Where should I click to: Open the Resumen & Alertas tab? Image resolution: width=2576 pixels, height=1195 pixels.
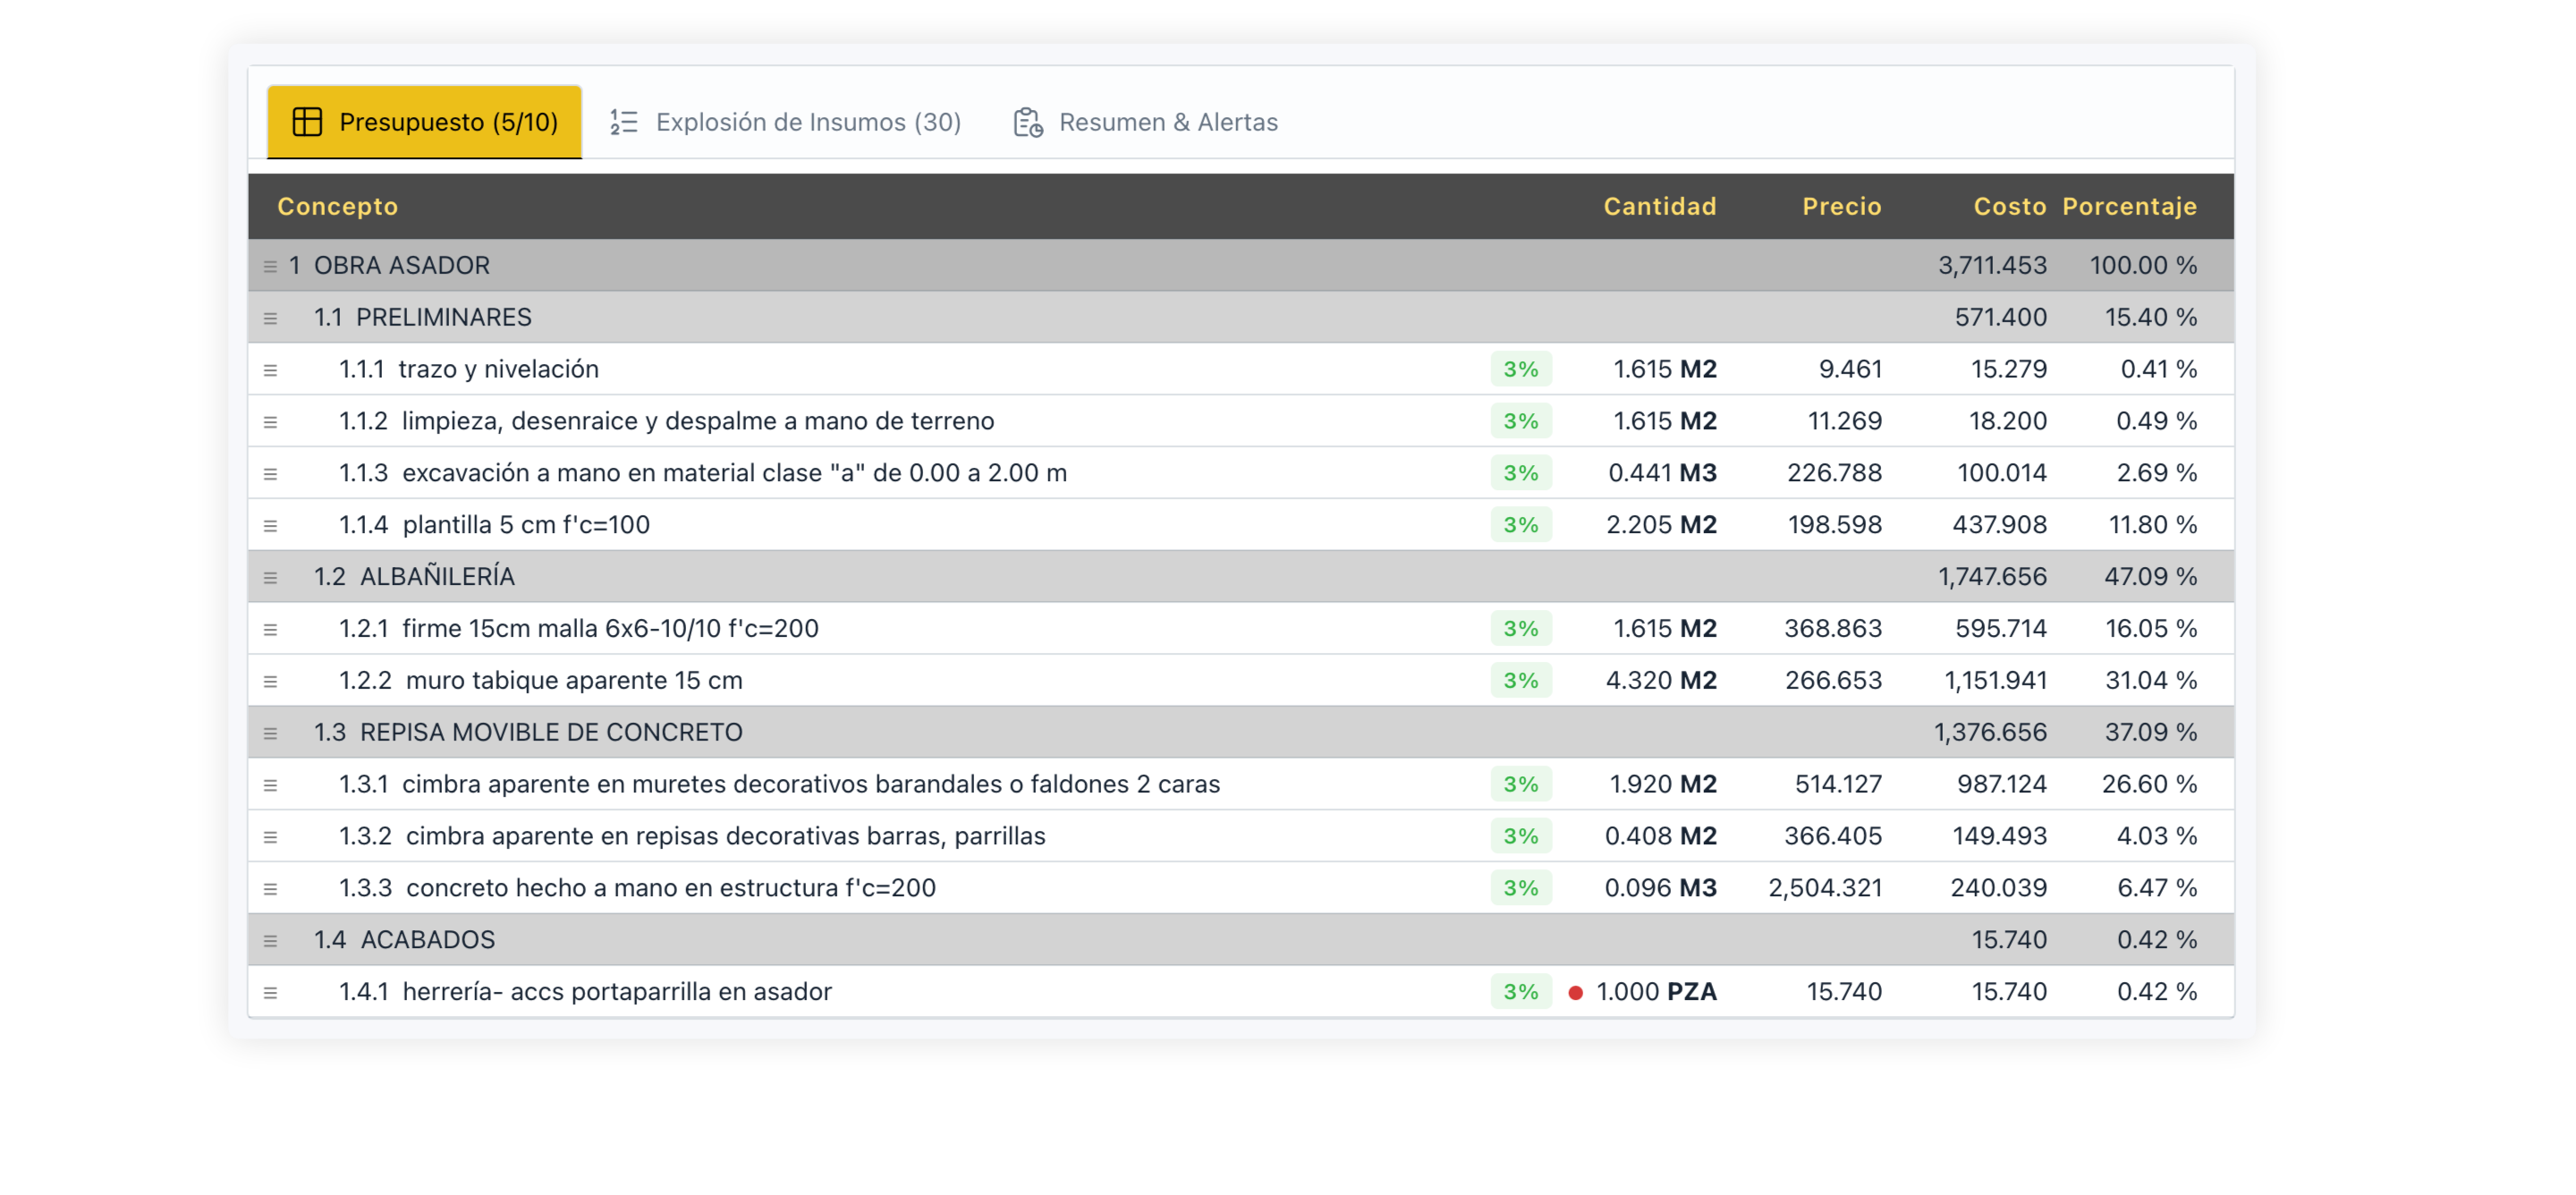[x=1146, y=122]
